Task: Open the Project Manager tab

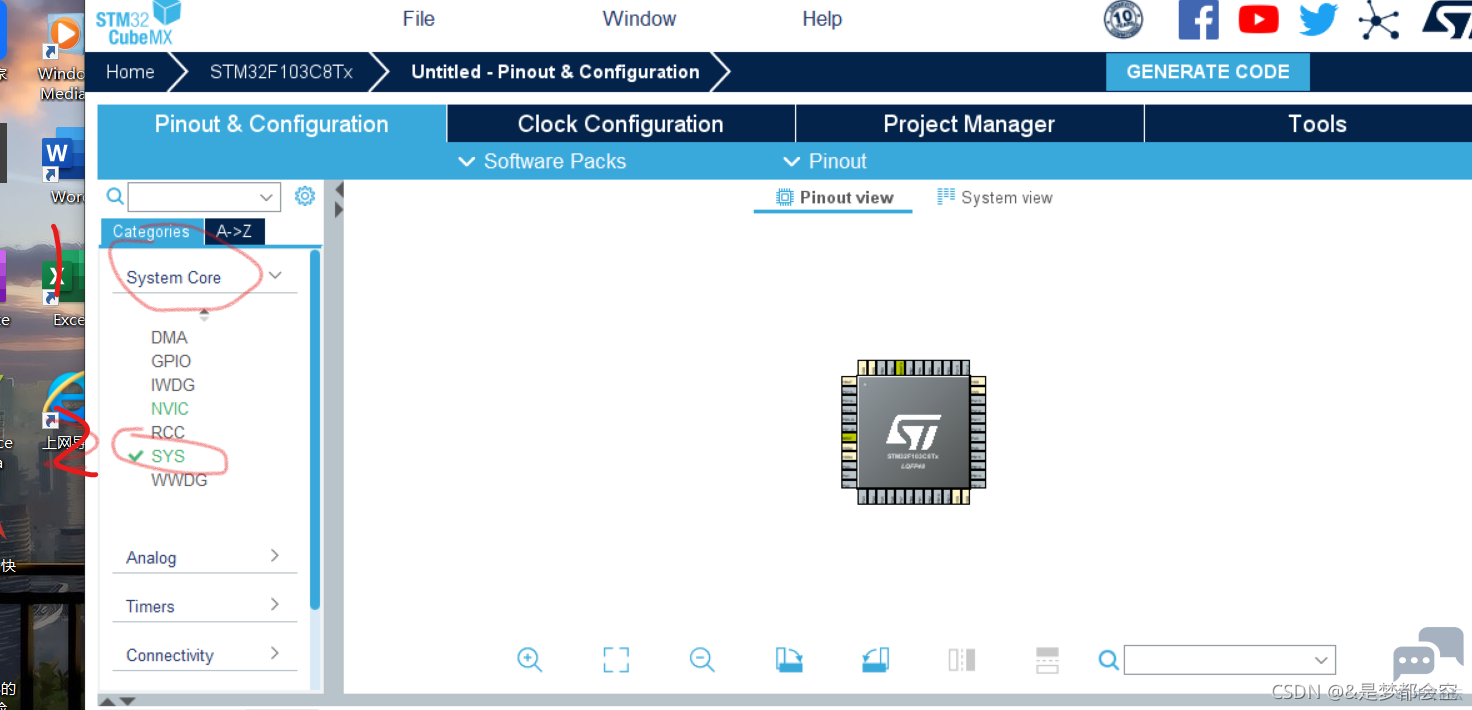Action: point(969,124)
